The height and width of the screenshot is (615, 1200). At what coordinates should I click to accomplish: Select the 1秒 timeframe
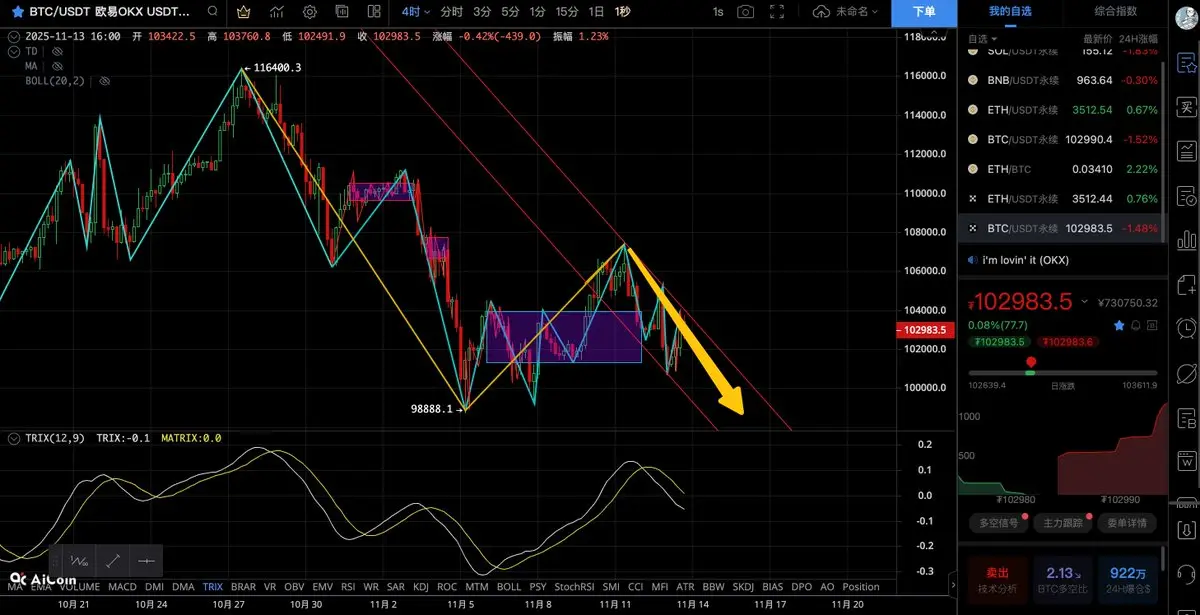623,12
